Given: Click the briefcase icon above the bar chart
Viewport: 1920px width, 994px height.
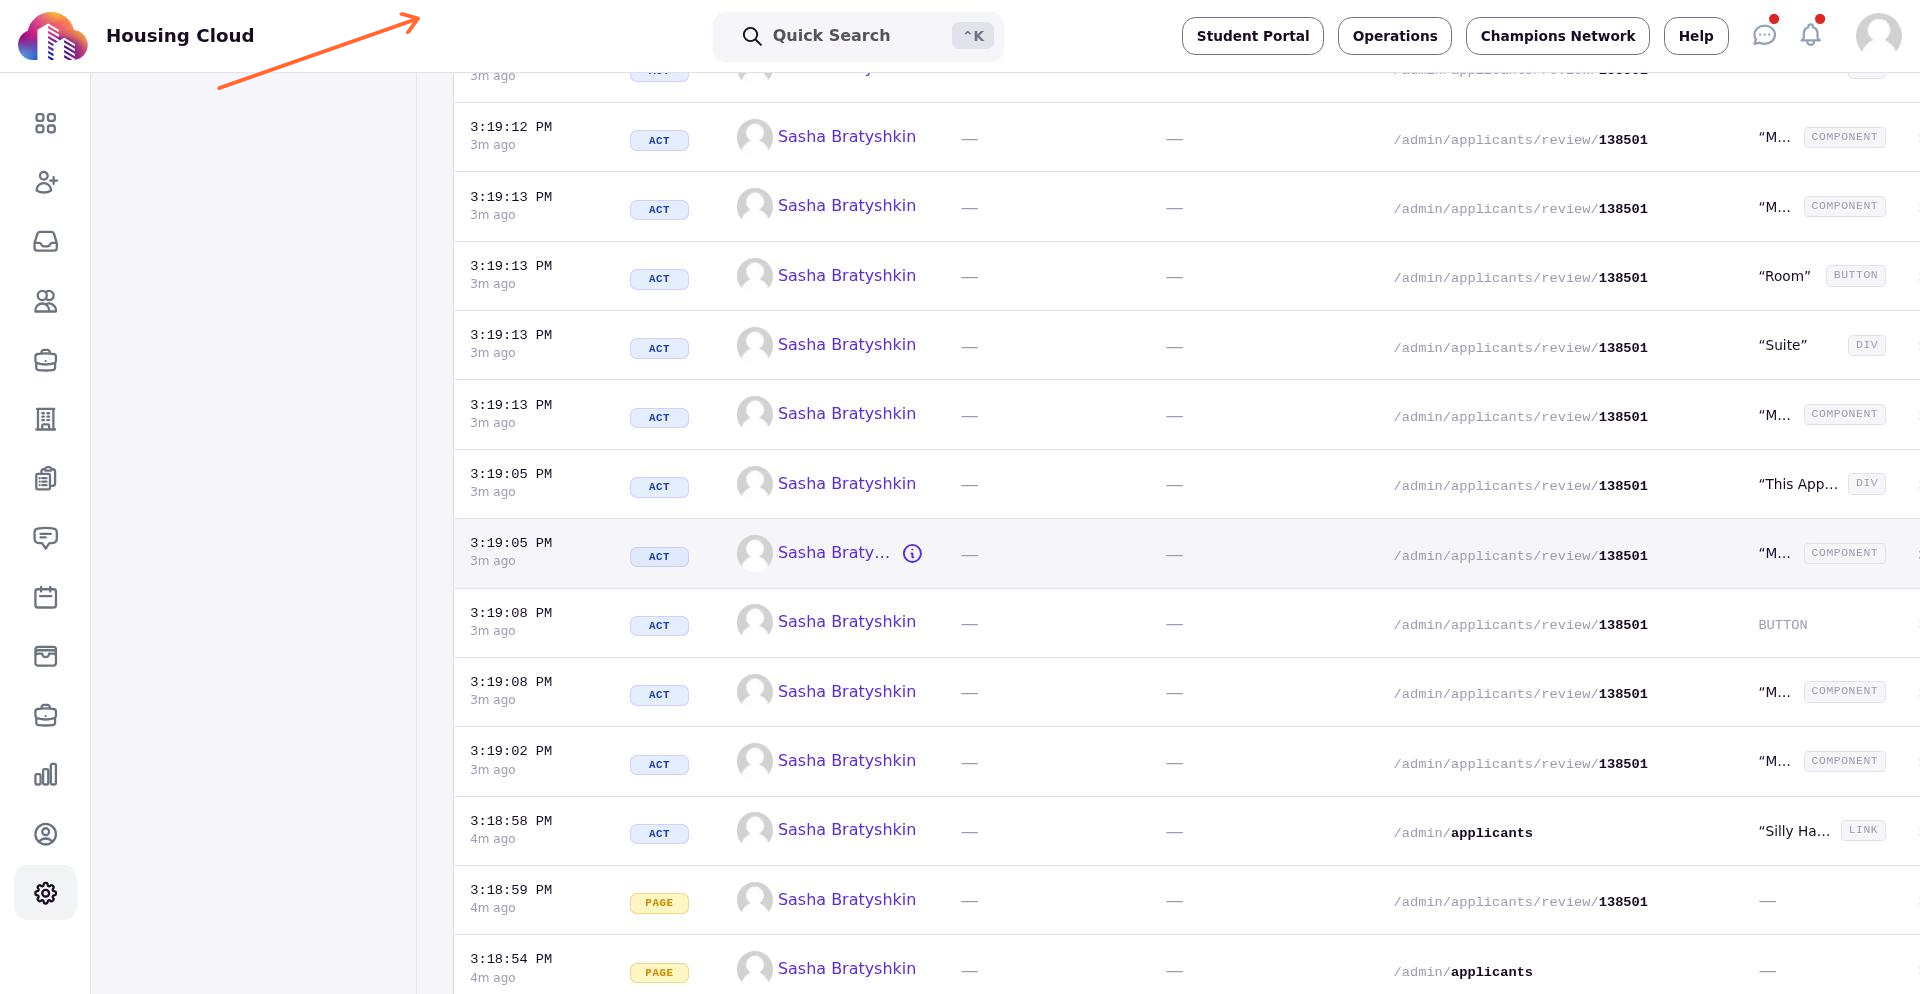Looking at the screenshot, I should (45, 715).
